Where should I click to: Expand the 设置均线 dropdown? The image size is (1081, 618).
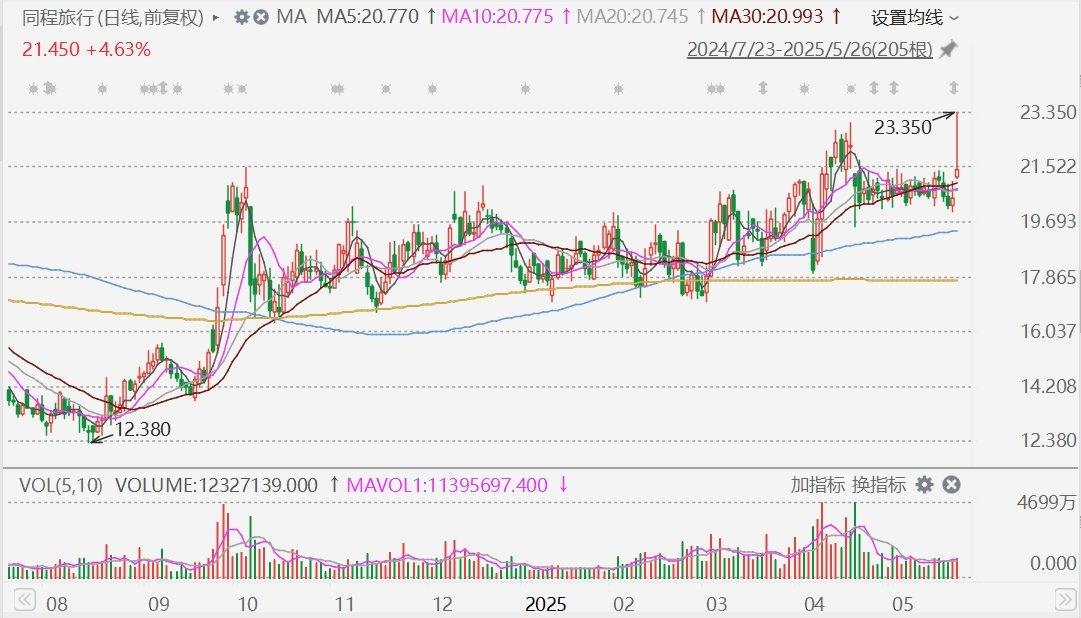[914, 18]
